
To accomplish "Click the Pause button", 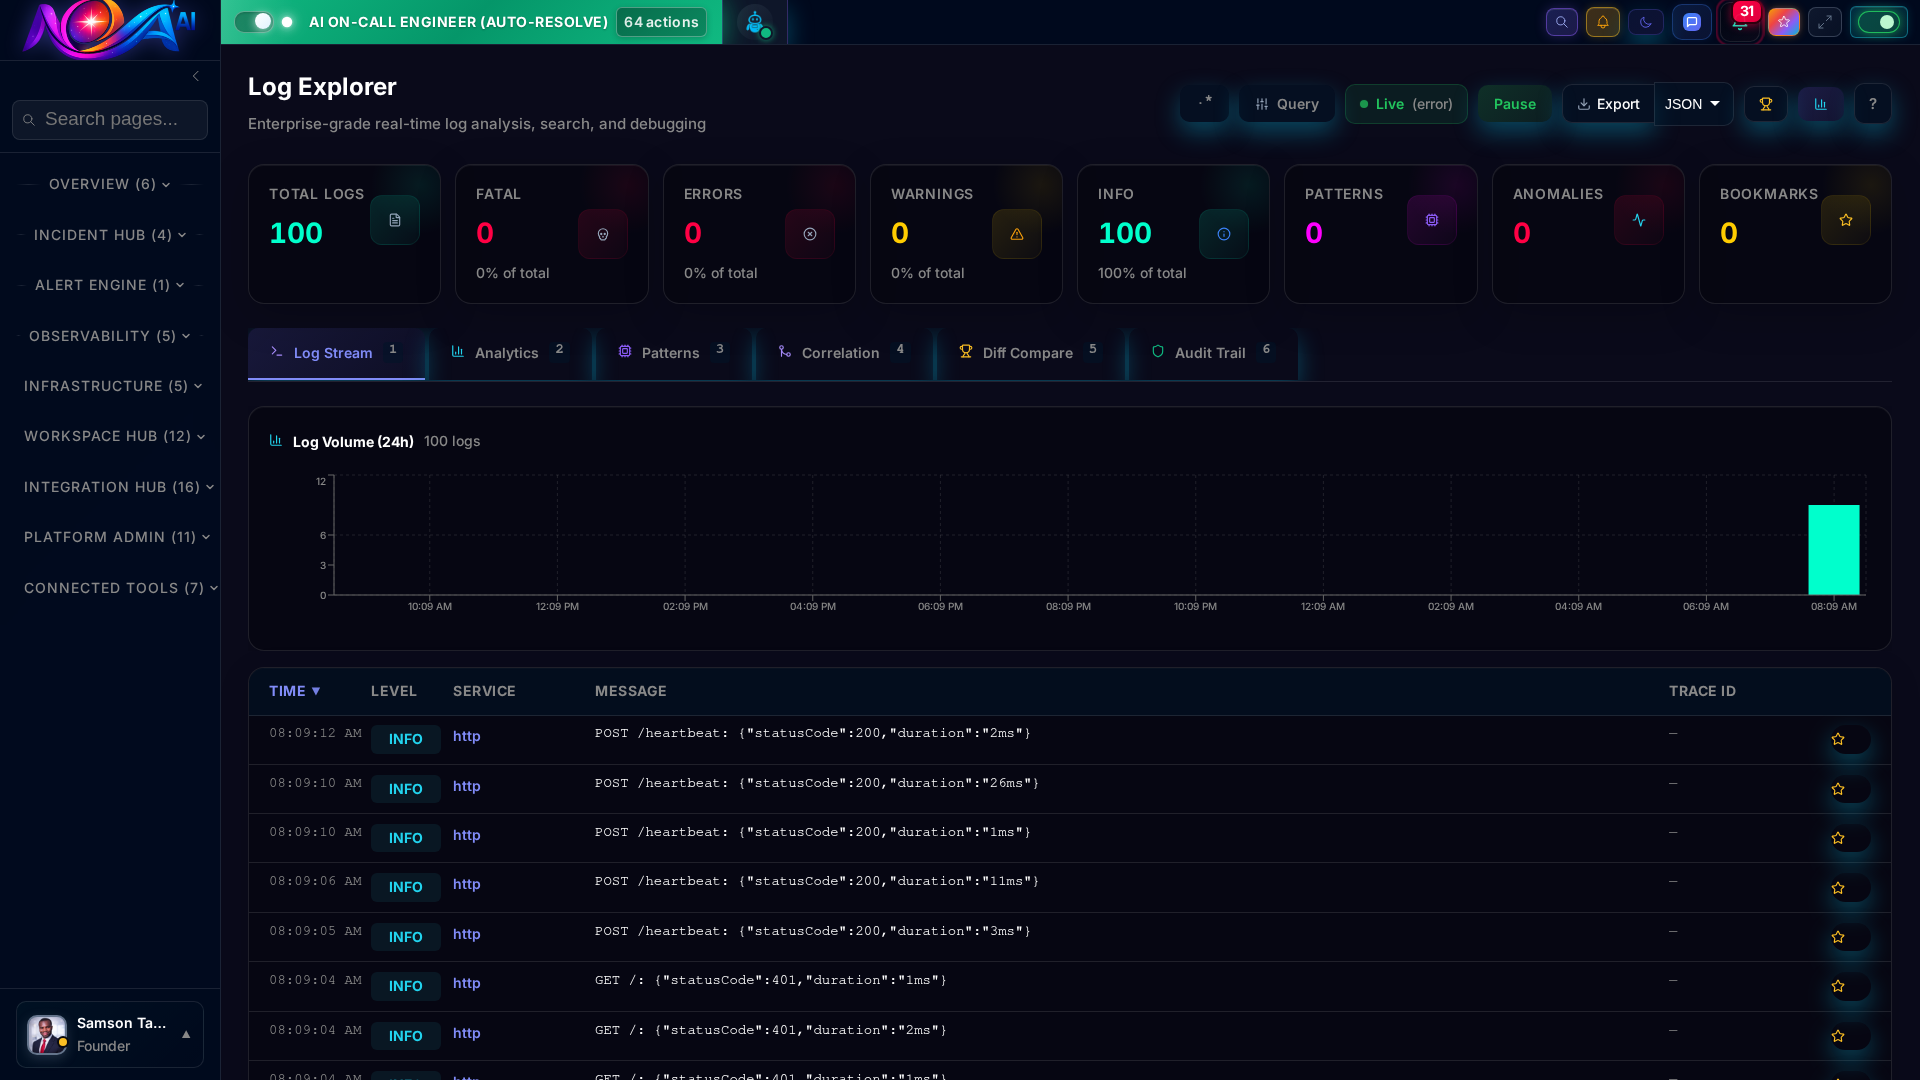I will pos(1514,104).
